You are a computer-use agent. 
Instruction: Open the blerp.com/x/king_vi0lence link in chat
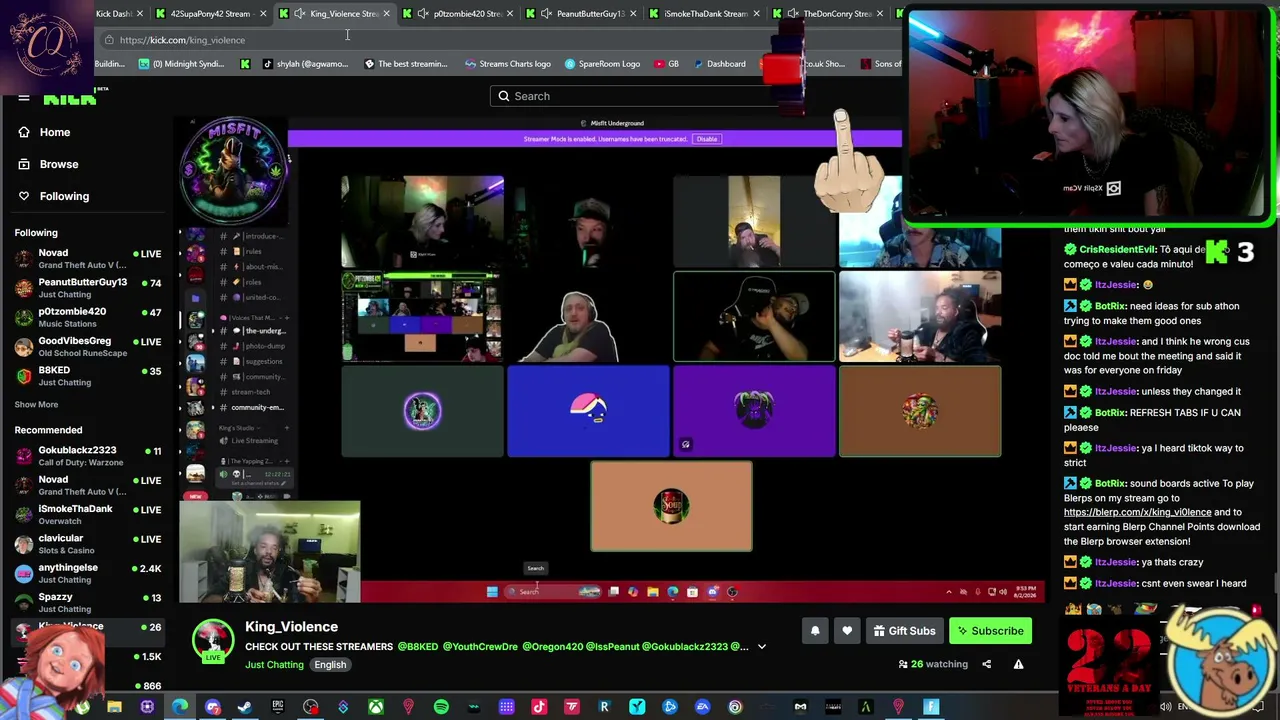point(1137,512)
